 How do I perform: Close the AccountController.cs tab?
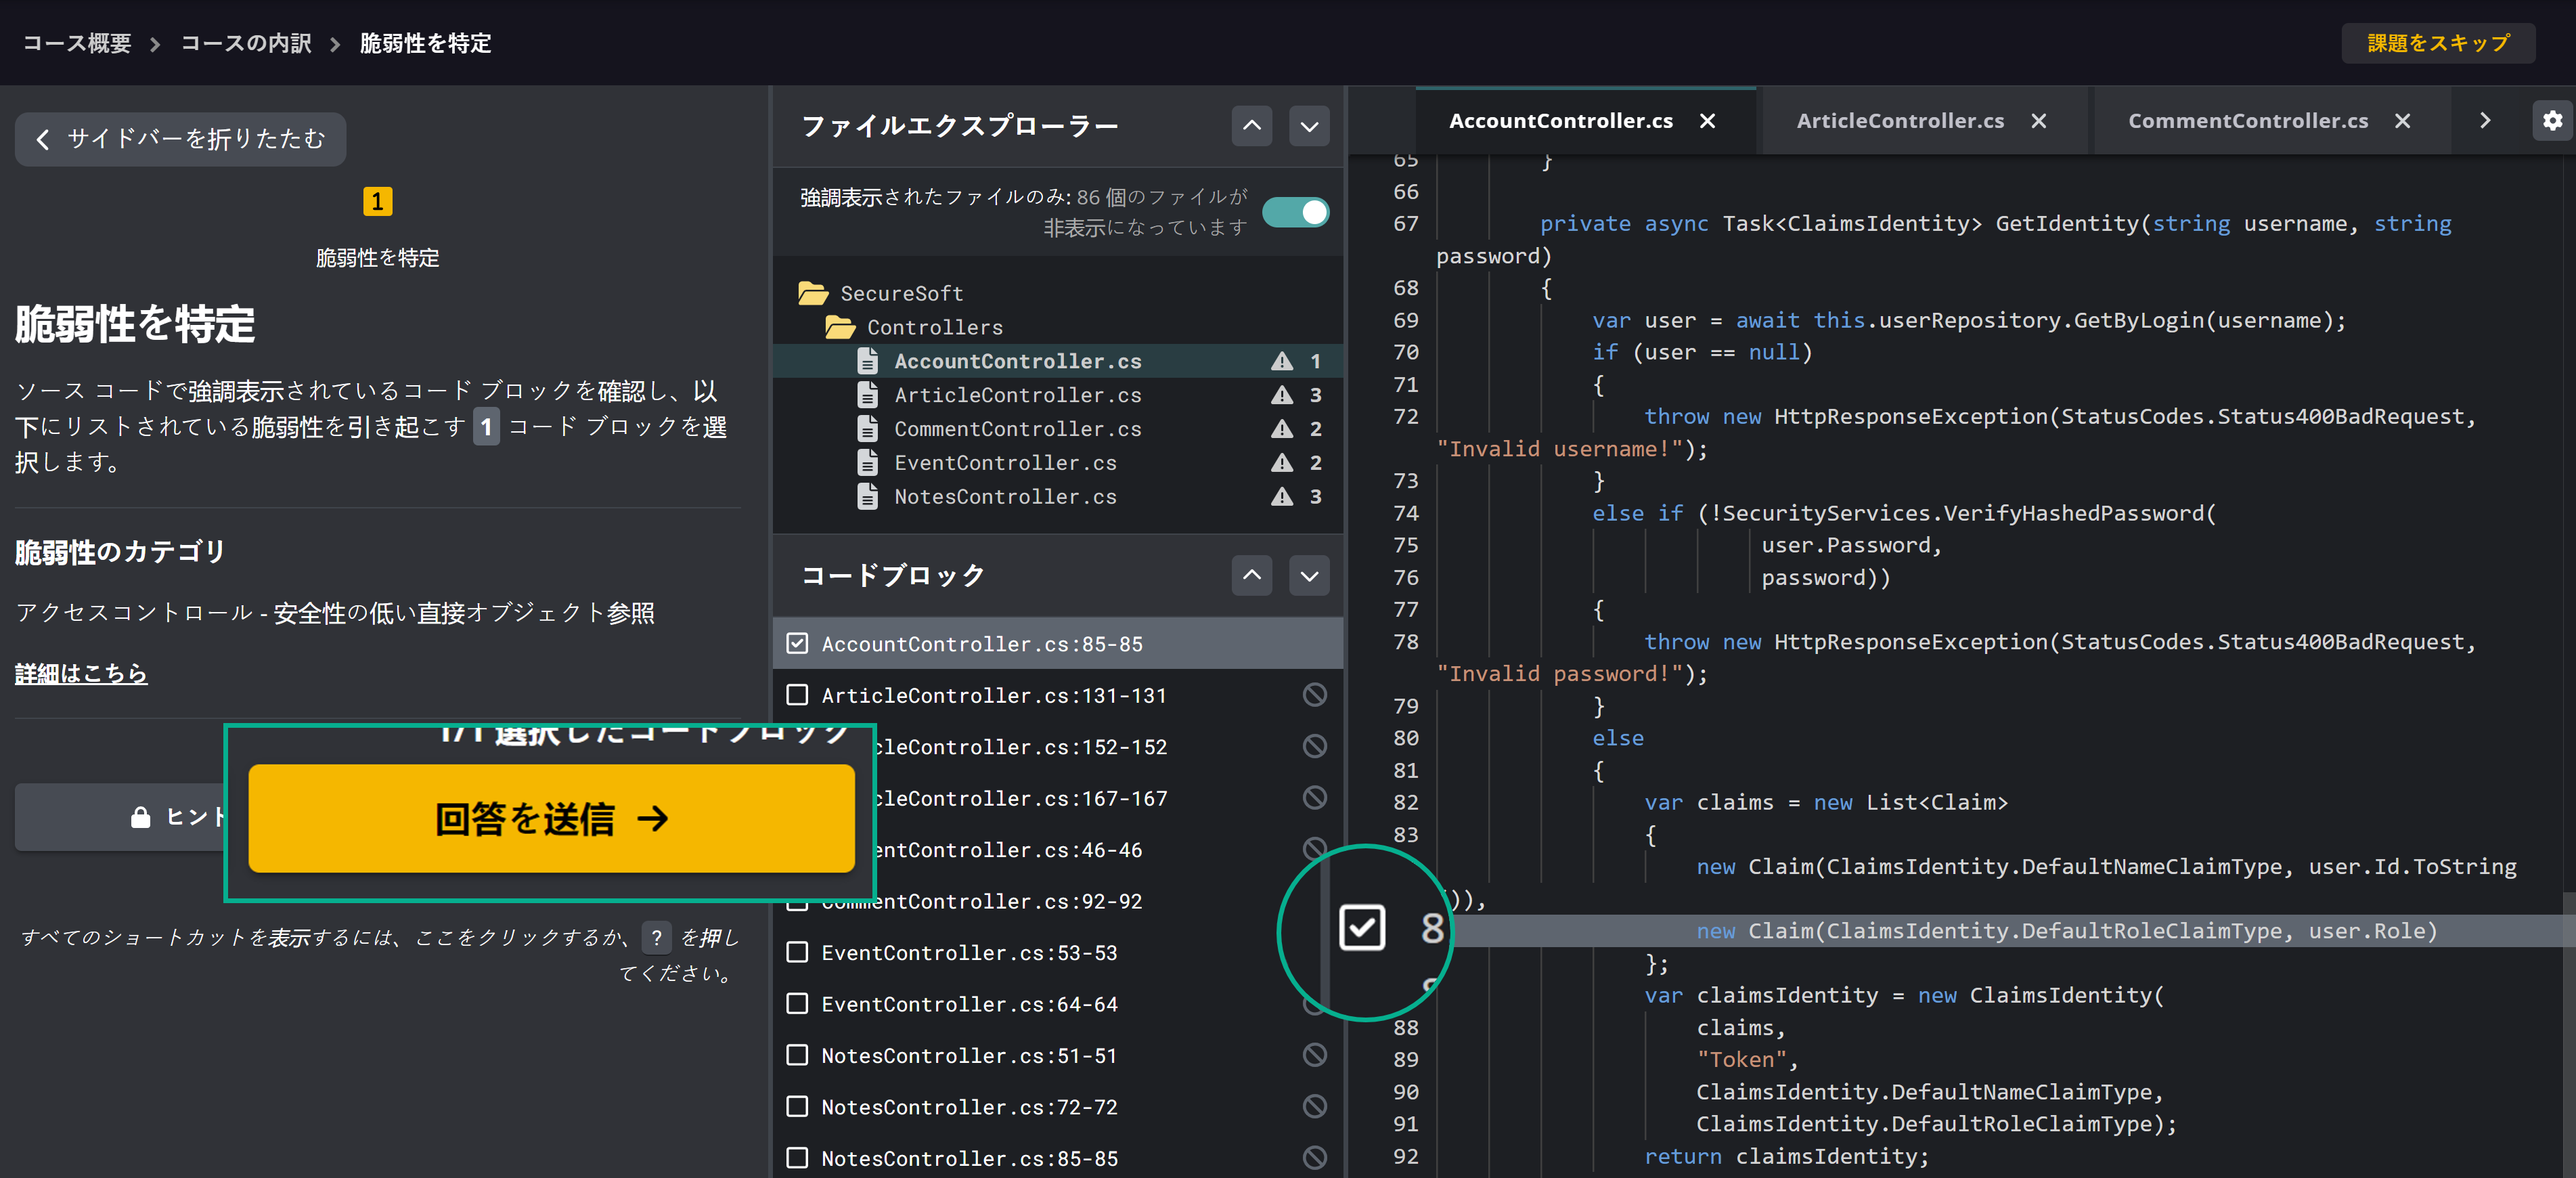[1707, 121]
